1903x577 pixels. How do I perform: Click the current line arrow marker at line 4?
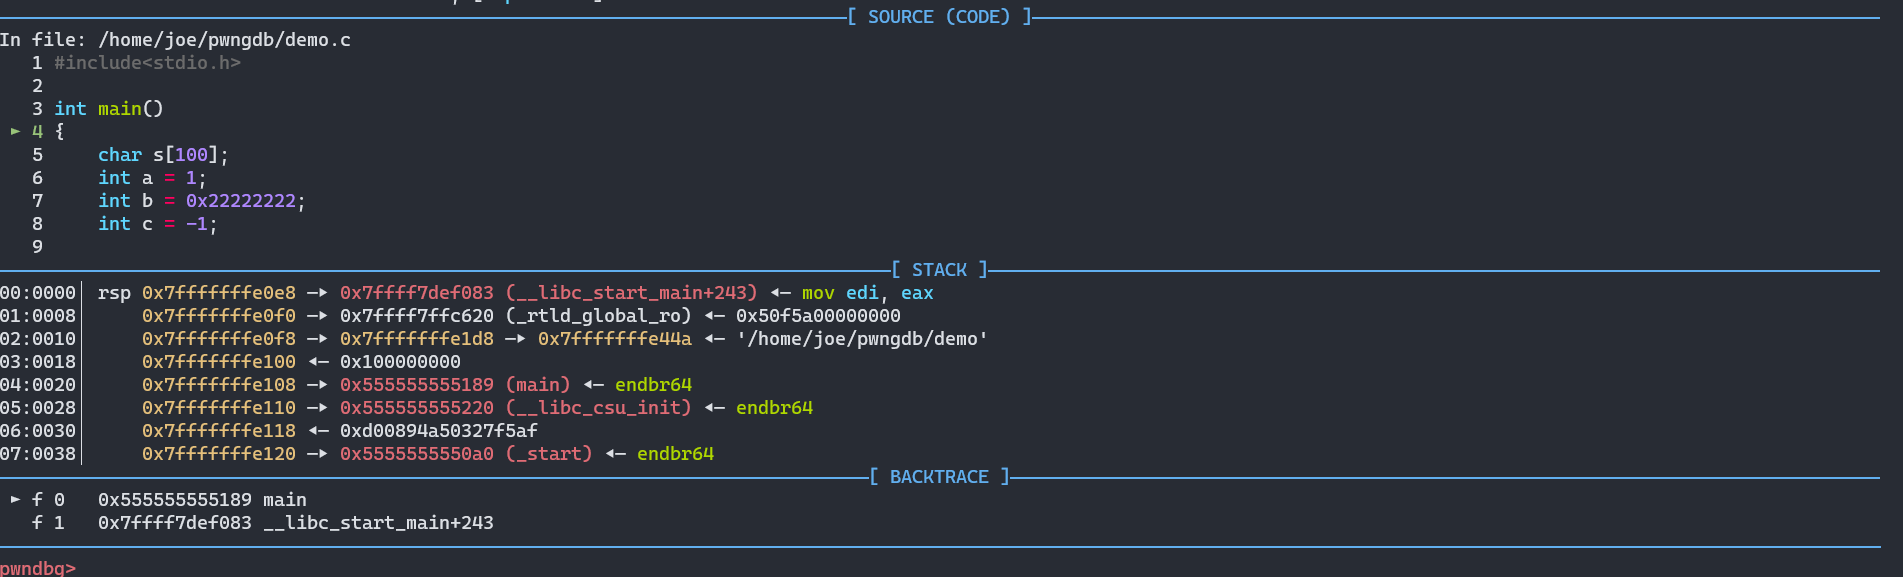click(x=15, y=131)
